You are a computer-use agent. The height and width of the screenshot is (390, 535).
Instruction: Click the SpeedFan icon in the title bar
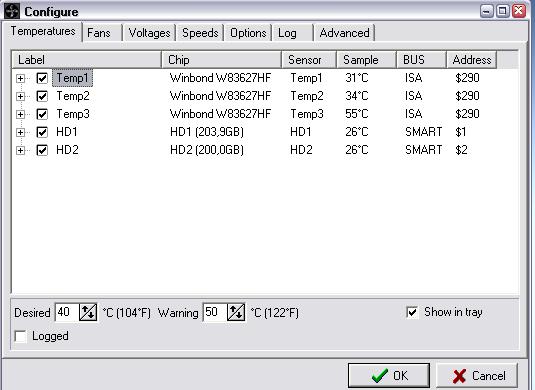[x=12, y=11]
